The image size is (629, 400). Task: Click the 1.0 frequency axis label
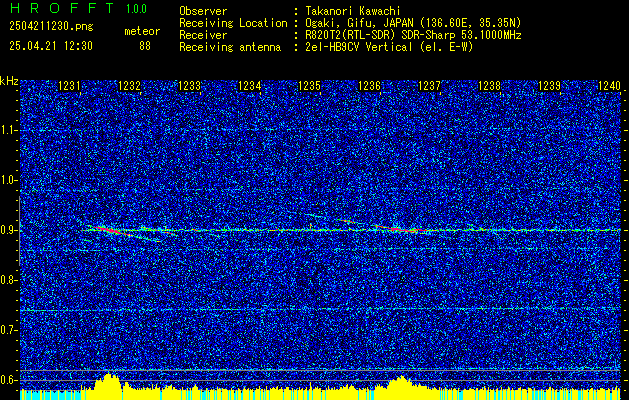(8, 180)
